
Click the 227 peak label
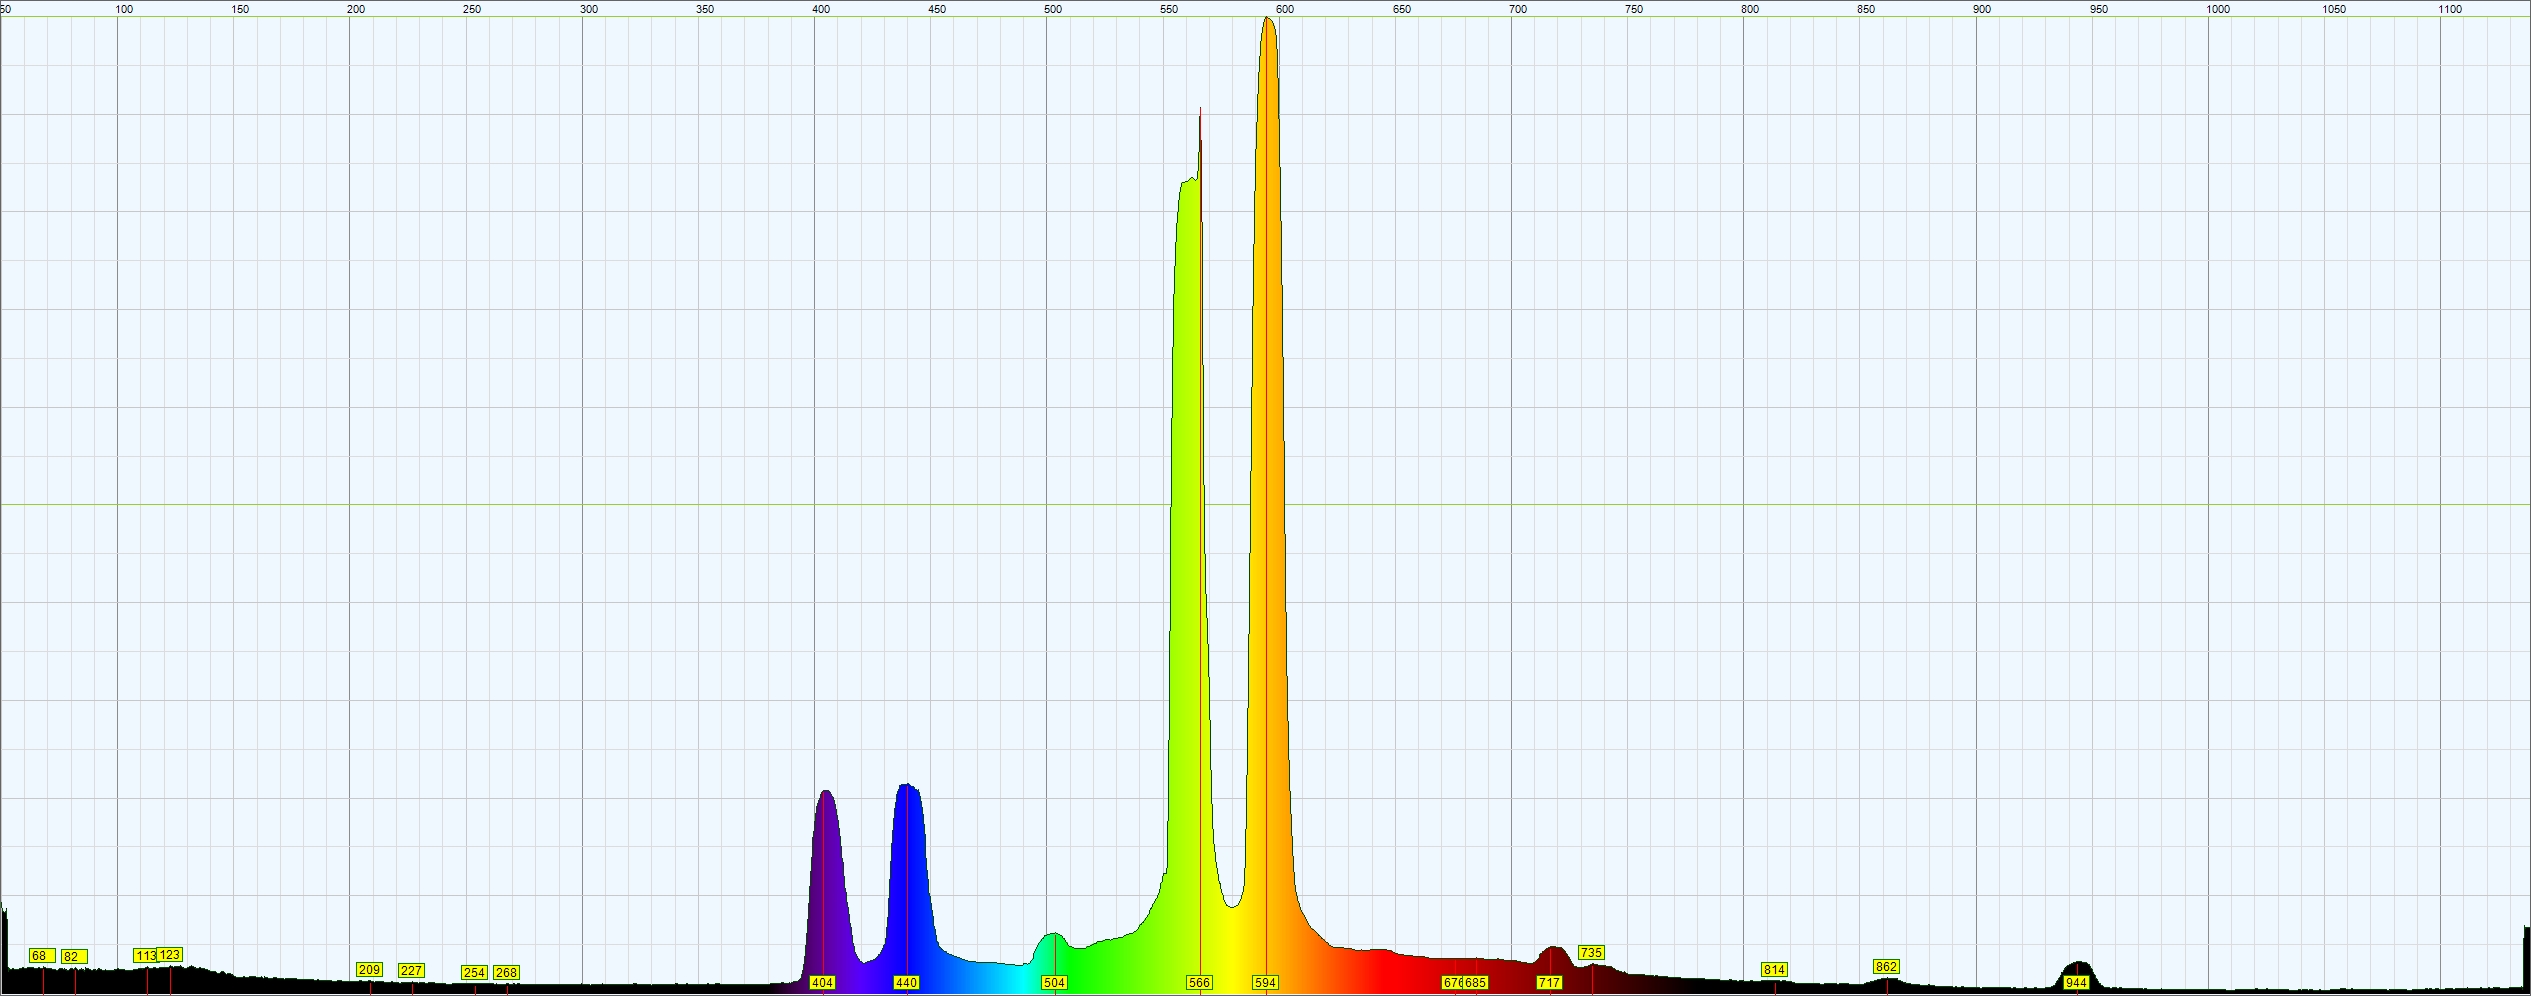tap(411, 971)
